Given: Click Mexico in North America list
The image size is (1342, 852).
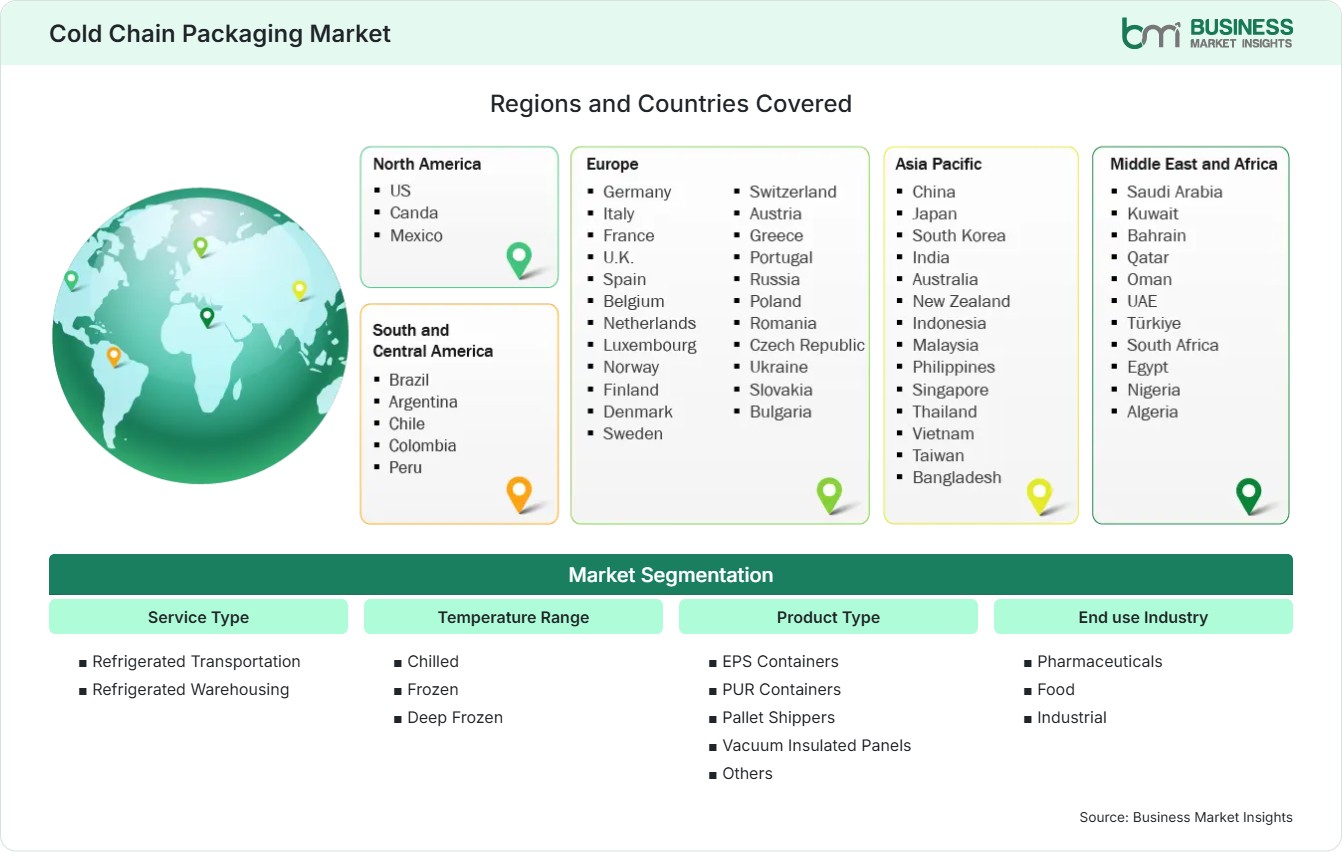Looking at the screenshot, I should (416, 235).
